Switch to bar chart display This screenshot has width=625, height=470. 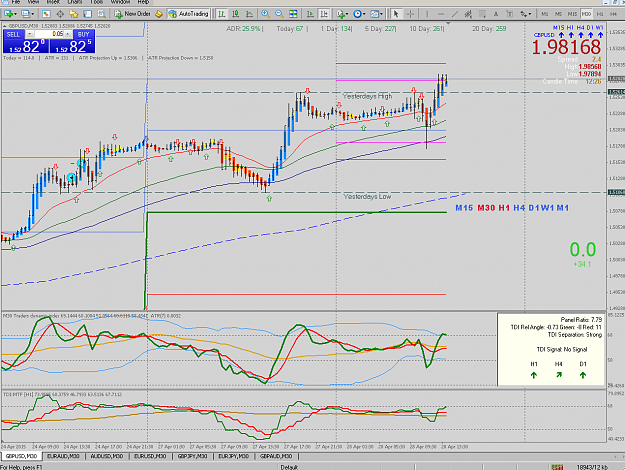pos(221,14)
